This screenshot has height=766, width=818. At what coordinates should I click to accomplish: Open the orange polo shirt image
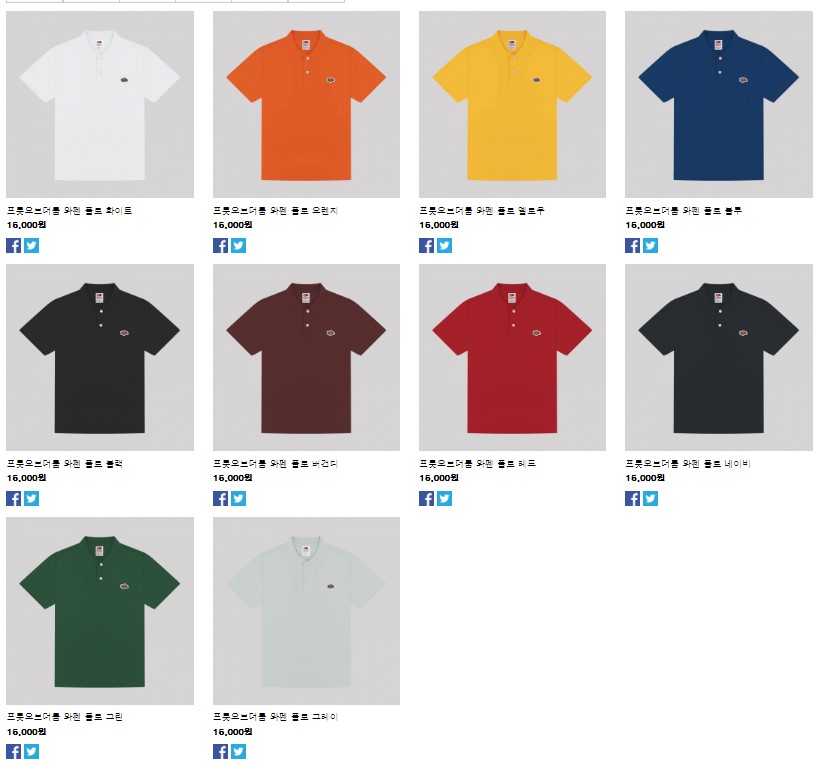pyautogui.click(x=306, y=104)
